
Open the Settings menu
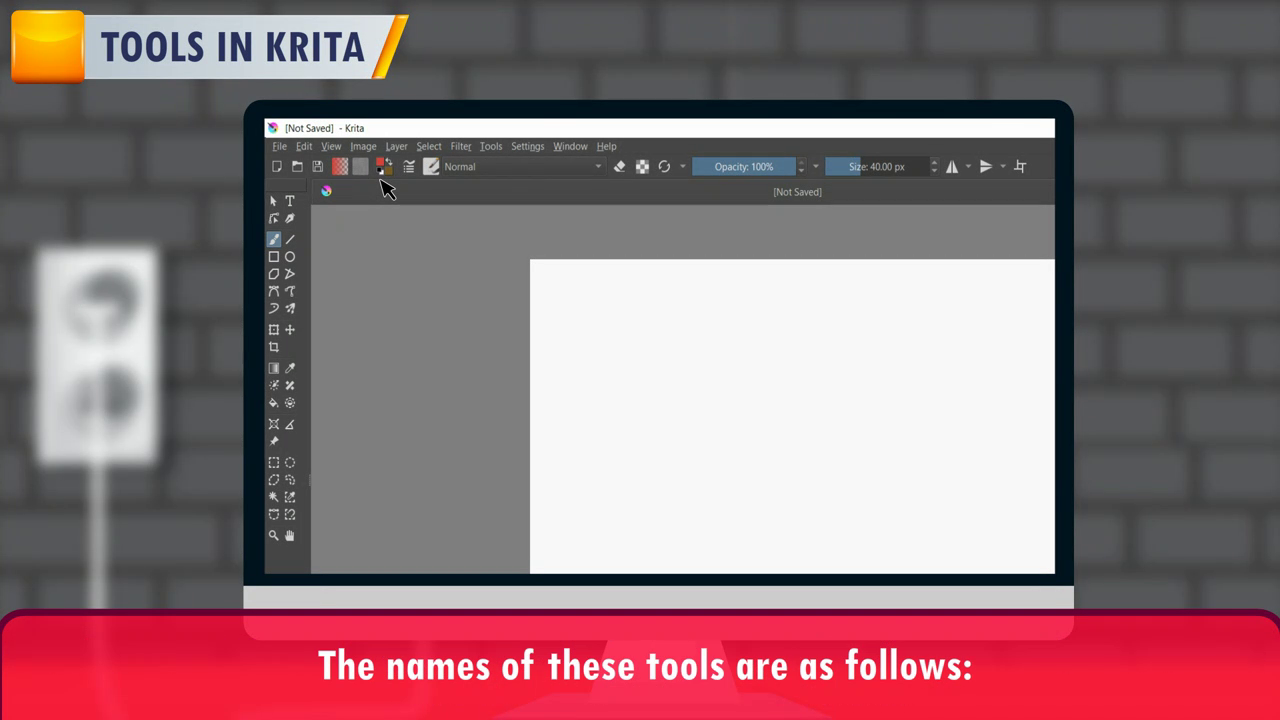(x=527, y=146)
